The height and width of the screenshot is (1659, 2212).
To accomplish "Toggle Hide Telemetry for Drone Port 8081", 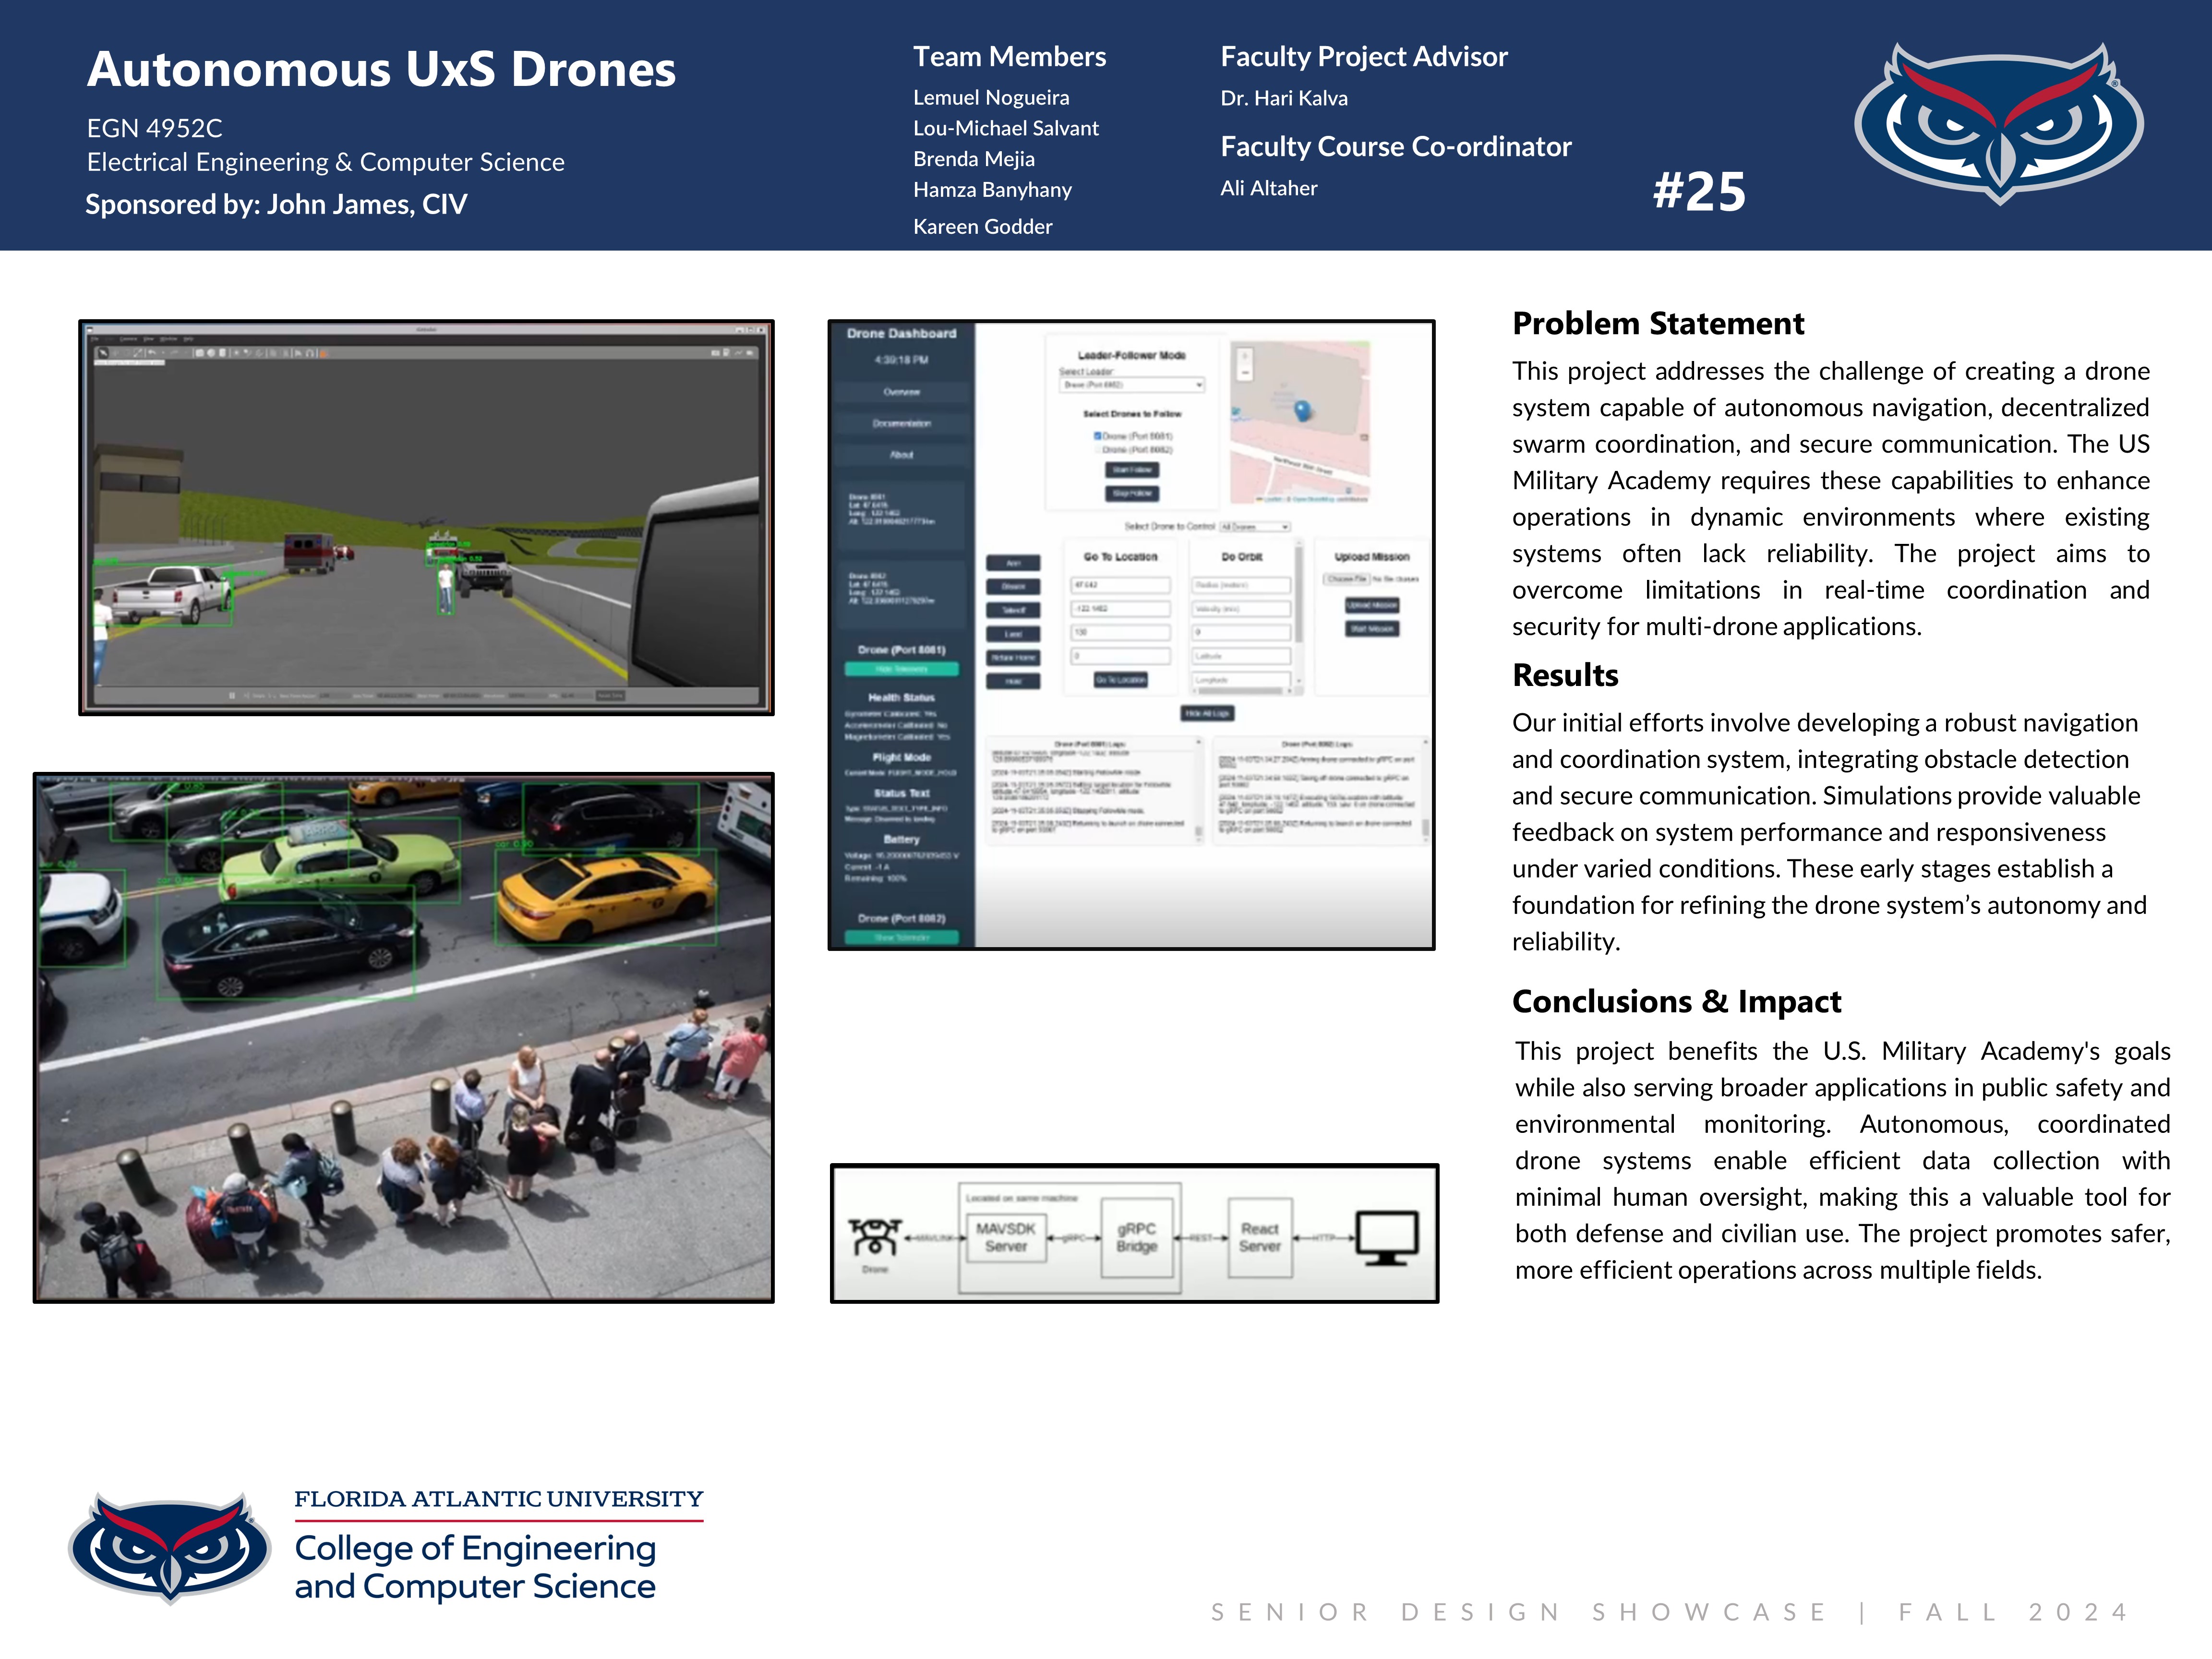I will 901,669.
